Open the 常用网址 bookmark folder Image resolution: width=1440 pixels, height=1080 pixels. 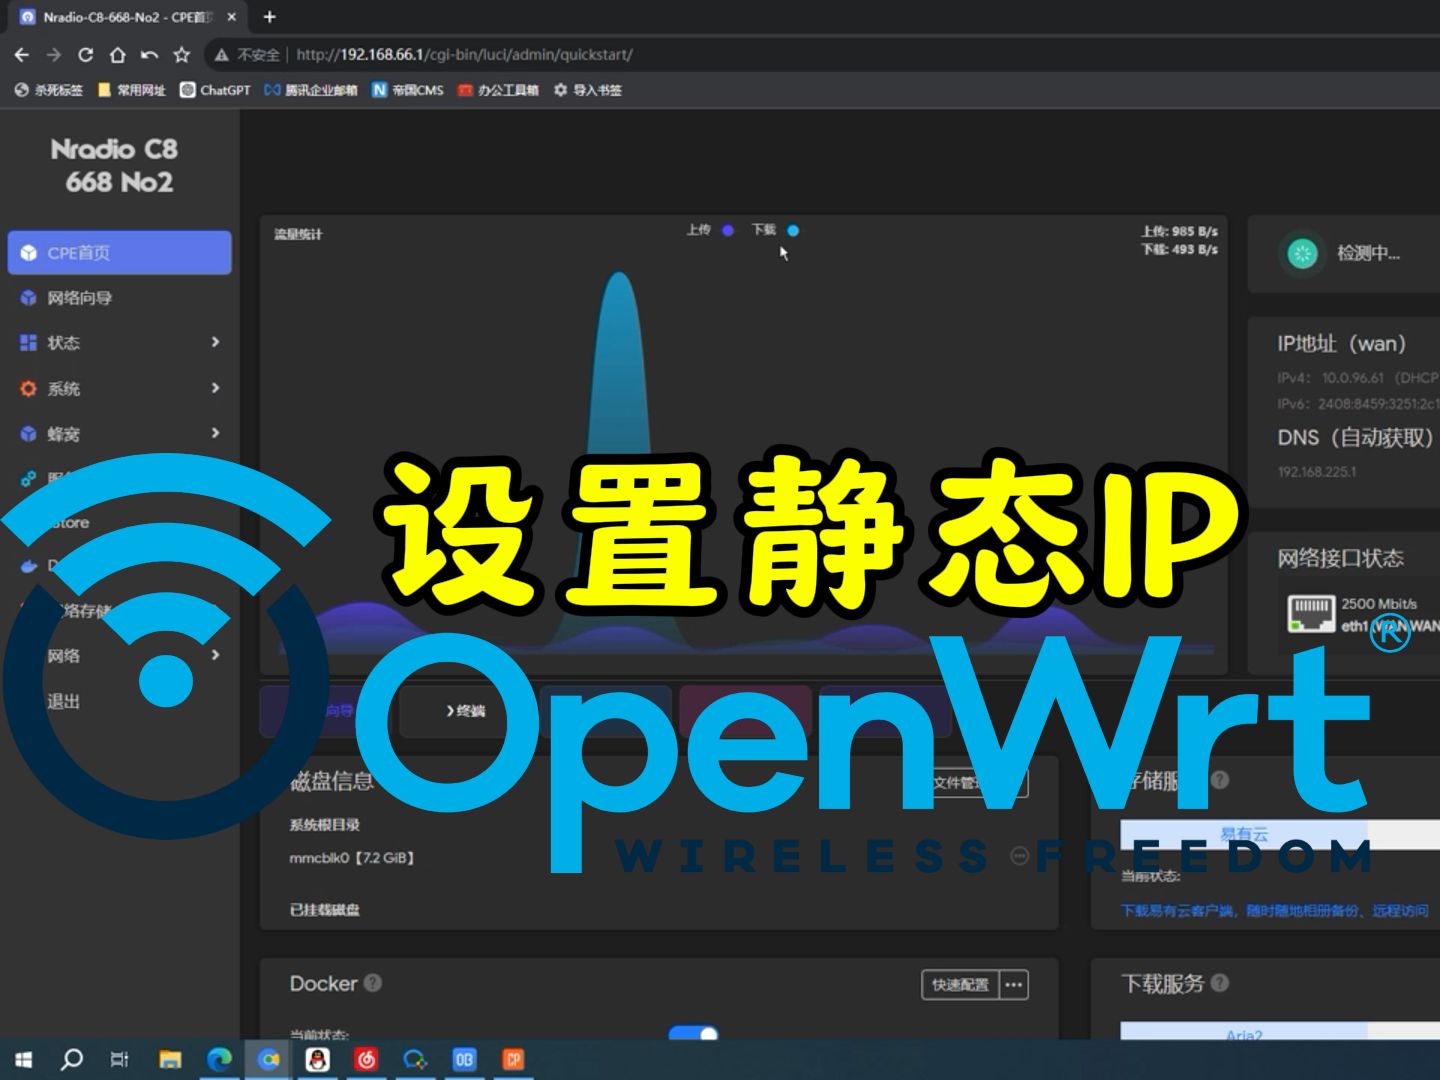tap(131, 90)
